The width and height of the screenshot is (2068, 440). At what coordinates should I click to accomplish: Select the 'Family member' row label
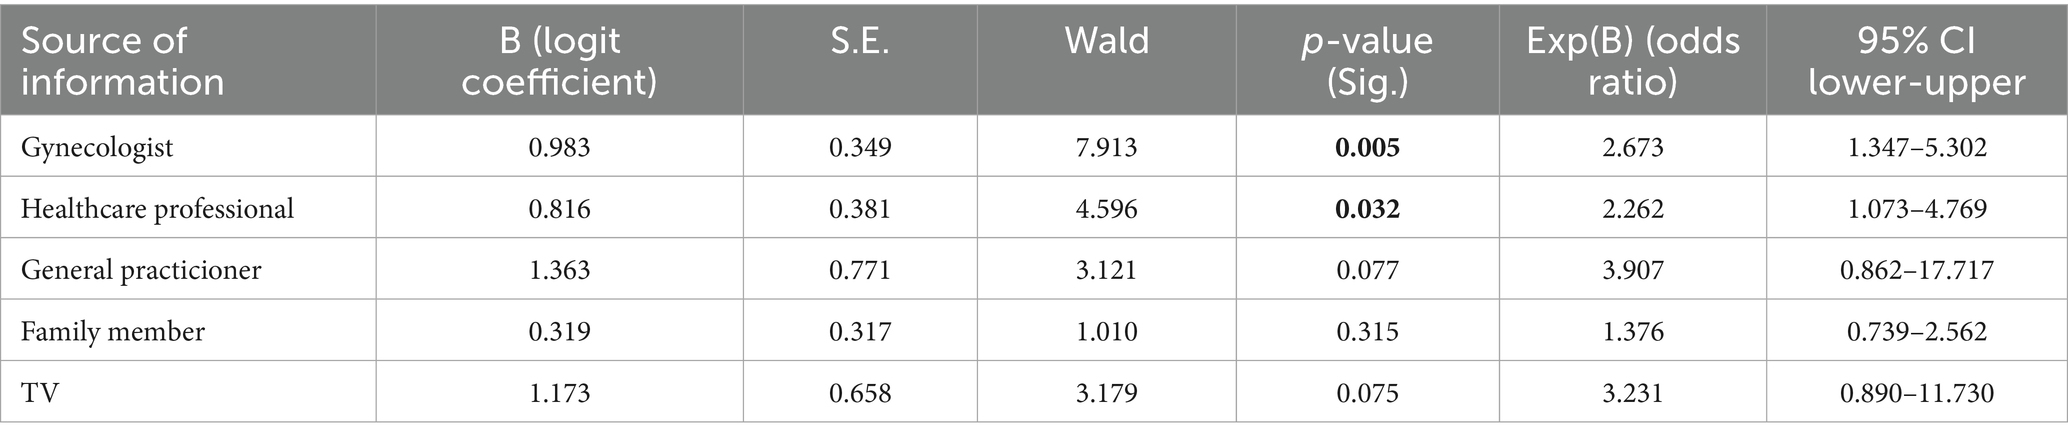113,331
